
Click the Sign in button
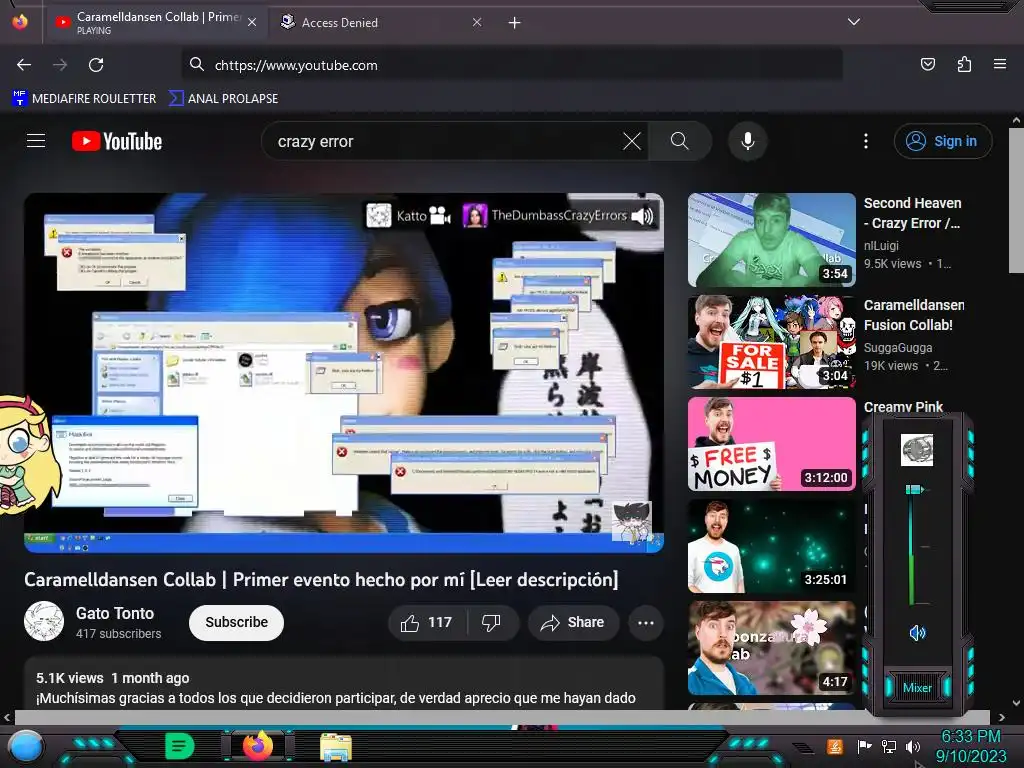943,141
